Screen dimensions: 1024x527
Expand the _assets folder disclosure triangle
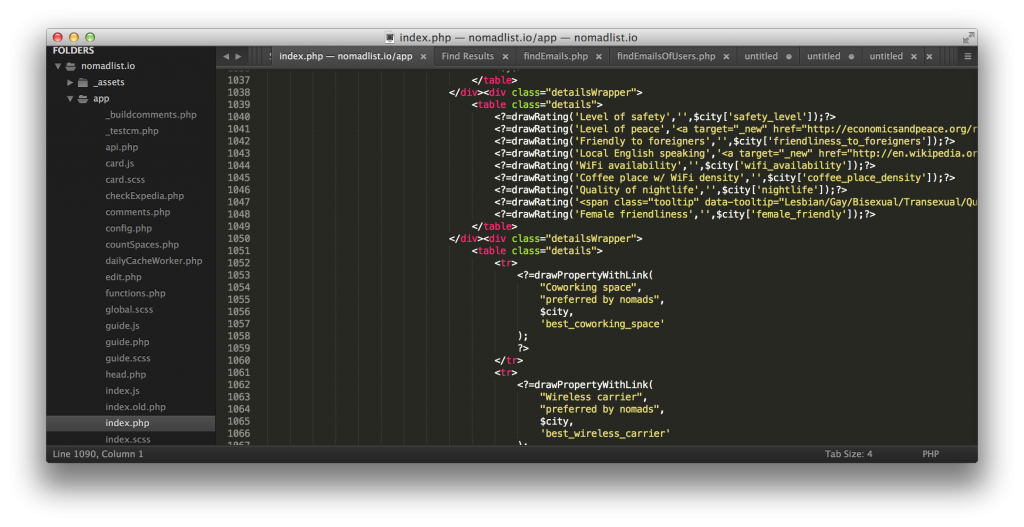[70, 82]
